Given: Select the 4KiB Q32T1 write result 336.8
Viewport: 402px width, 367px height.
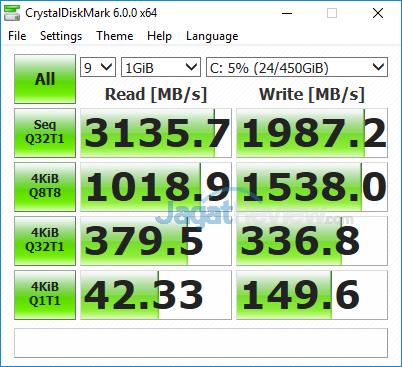Looking at the screenshot, I should pyautogui.click(x=312, y=241).
